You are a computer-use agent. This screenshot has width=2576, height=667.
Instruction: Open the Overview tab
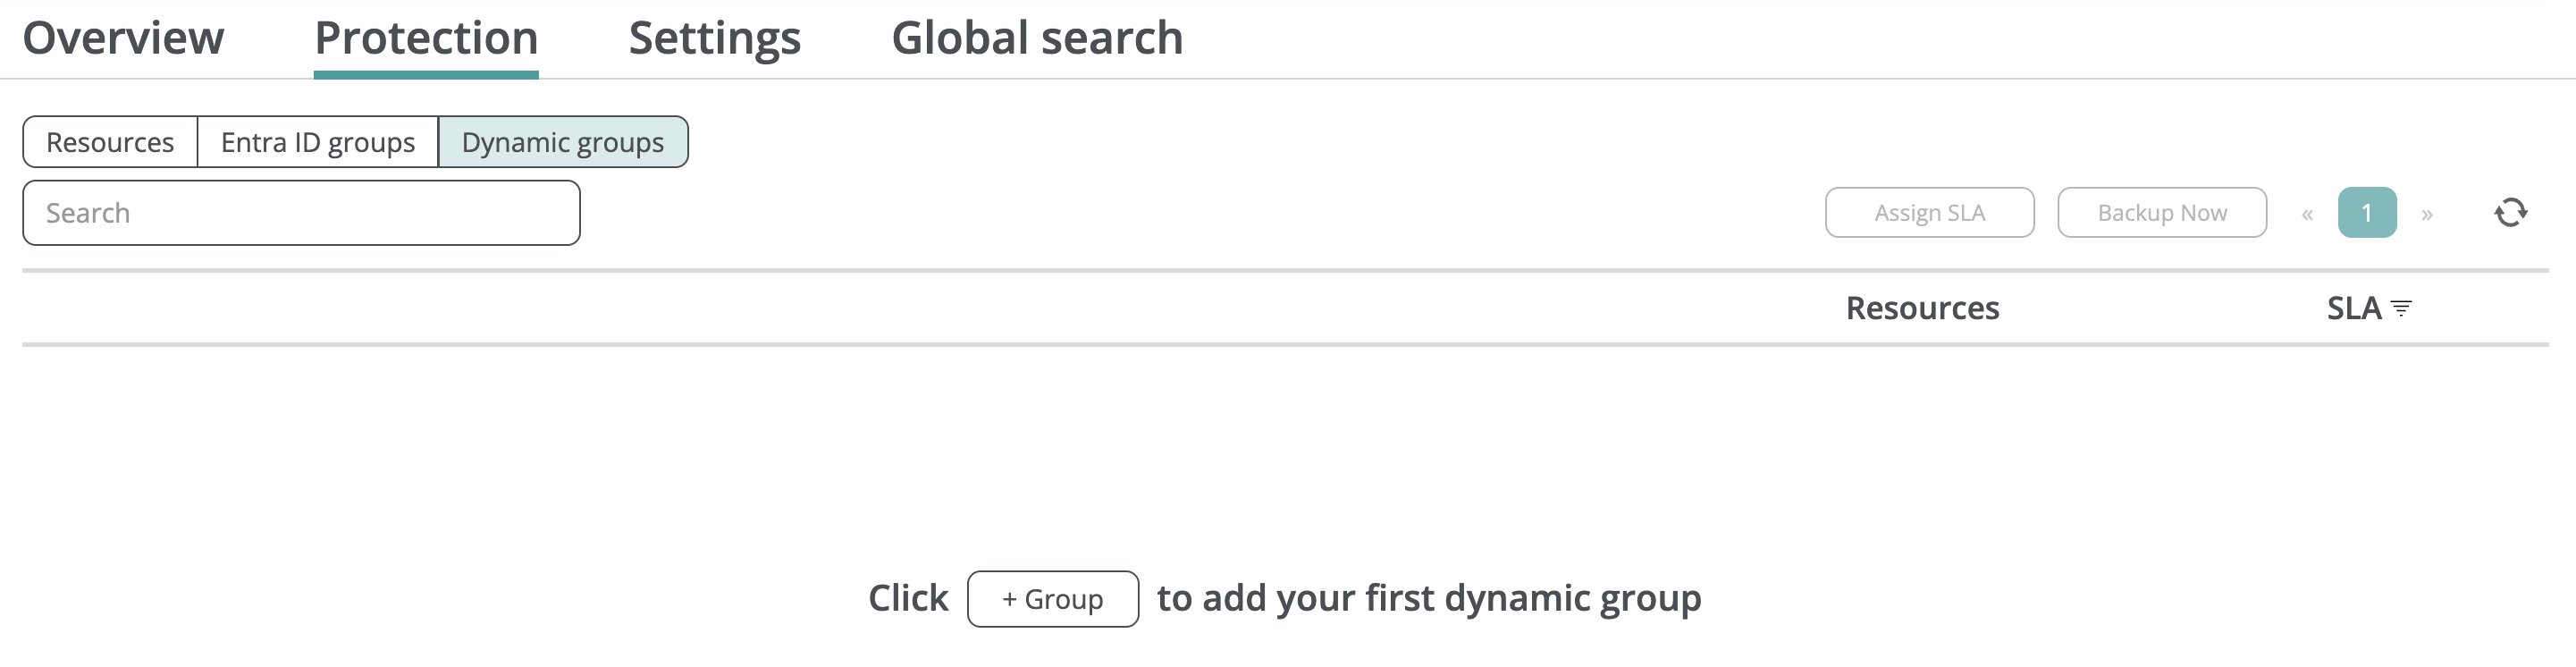(123, 38)
